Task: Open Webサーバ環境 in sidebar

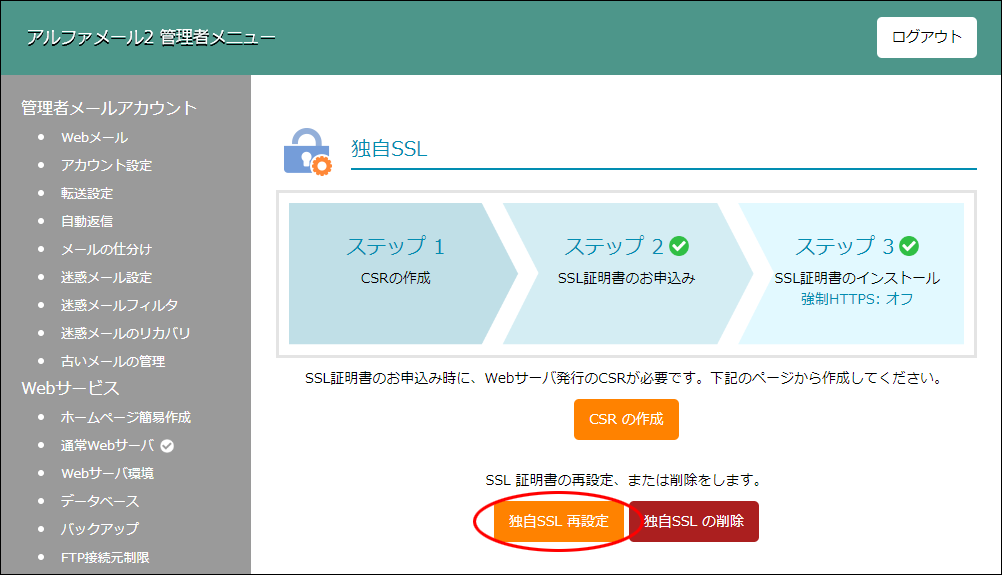Action: tap(107, 473)
